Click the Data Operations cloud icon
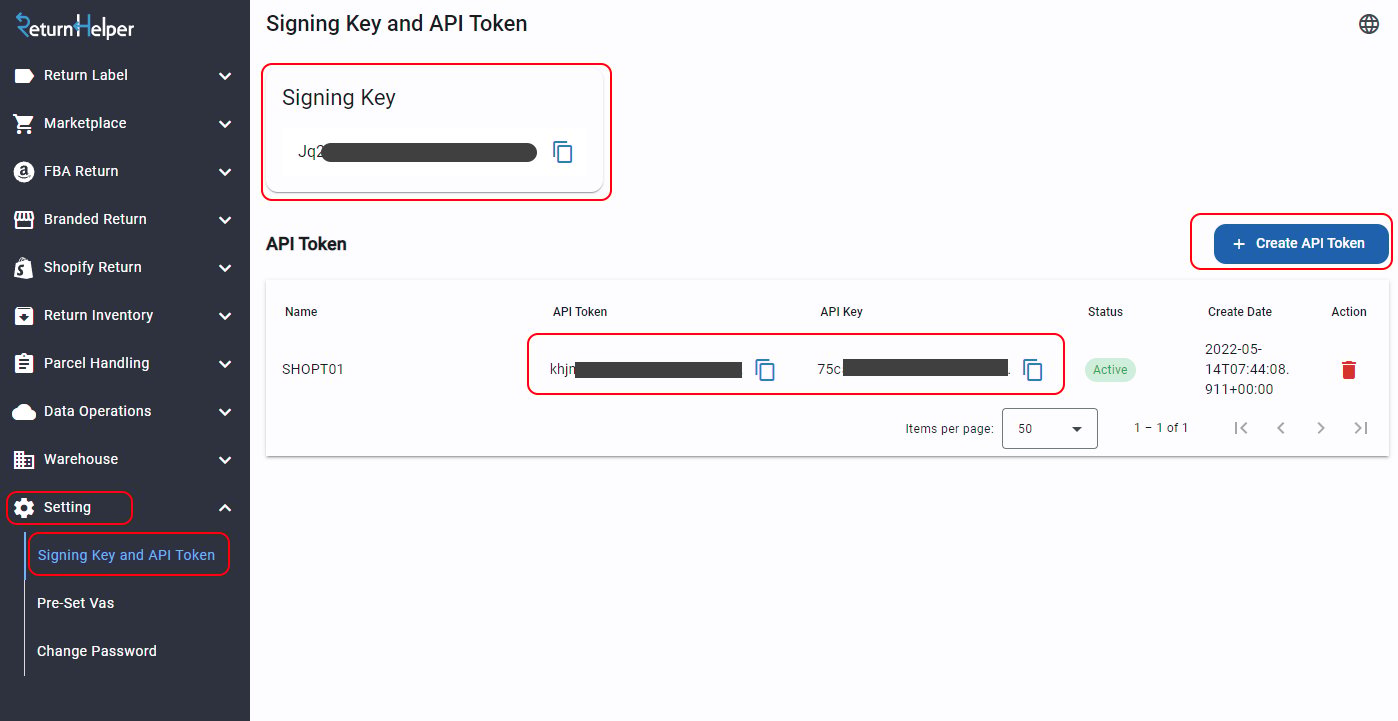1398x721 pixels. (x=24, y=412)
